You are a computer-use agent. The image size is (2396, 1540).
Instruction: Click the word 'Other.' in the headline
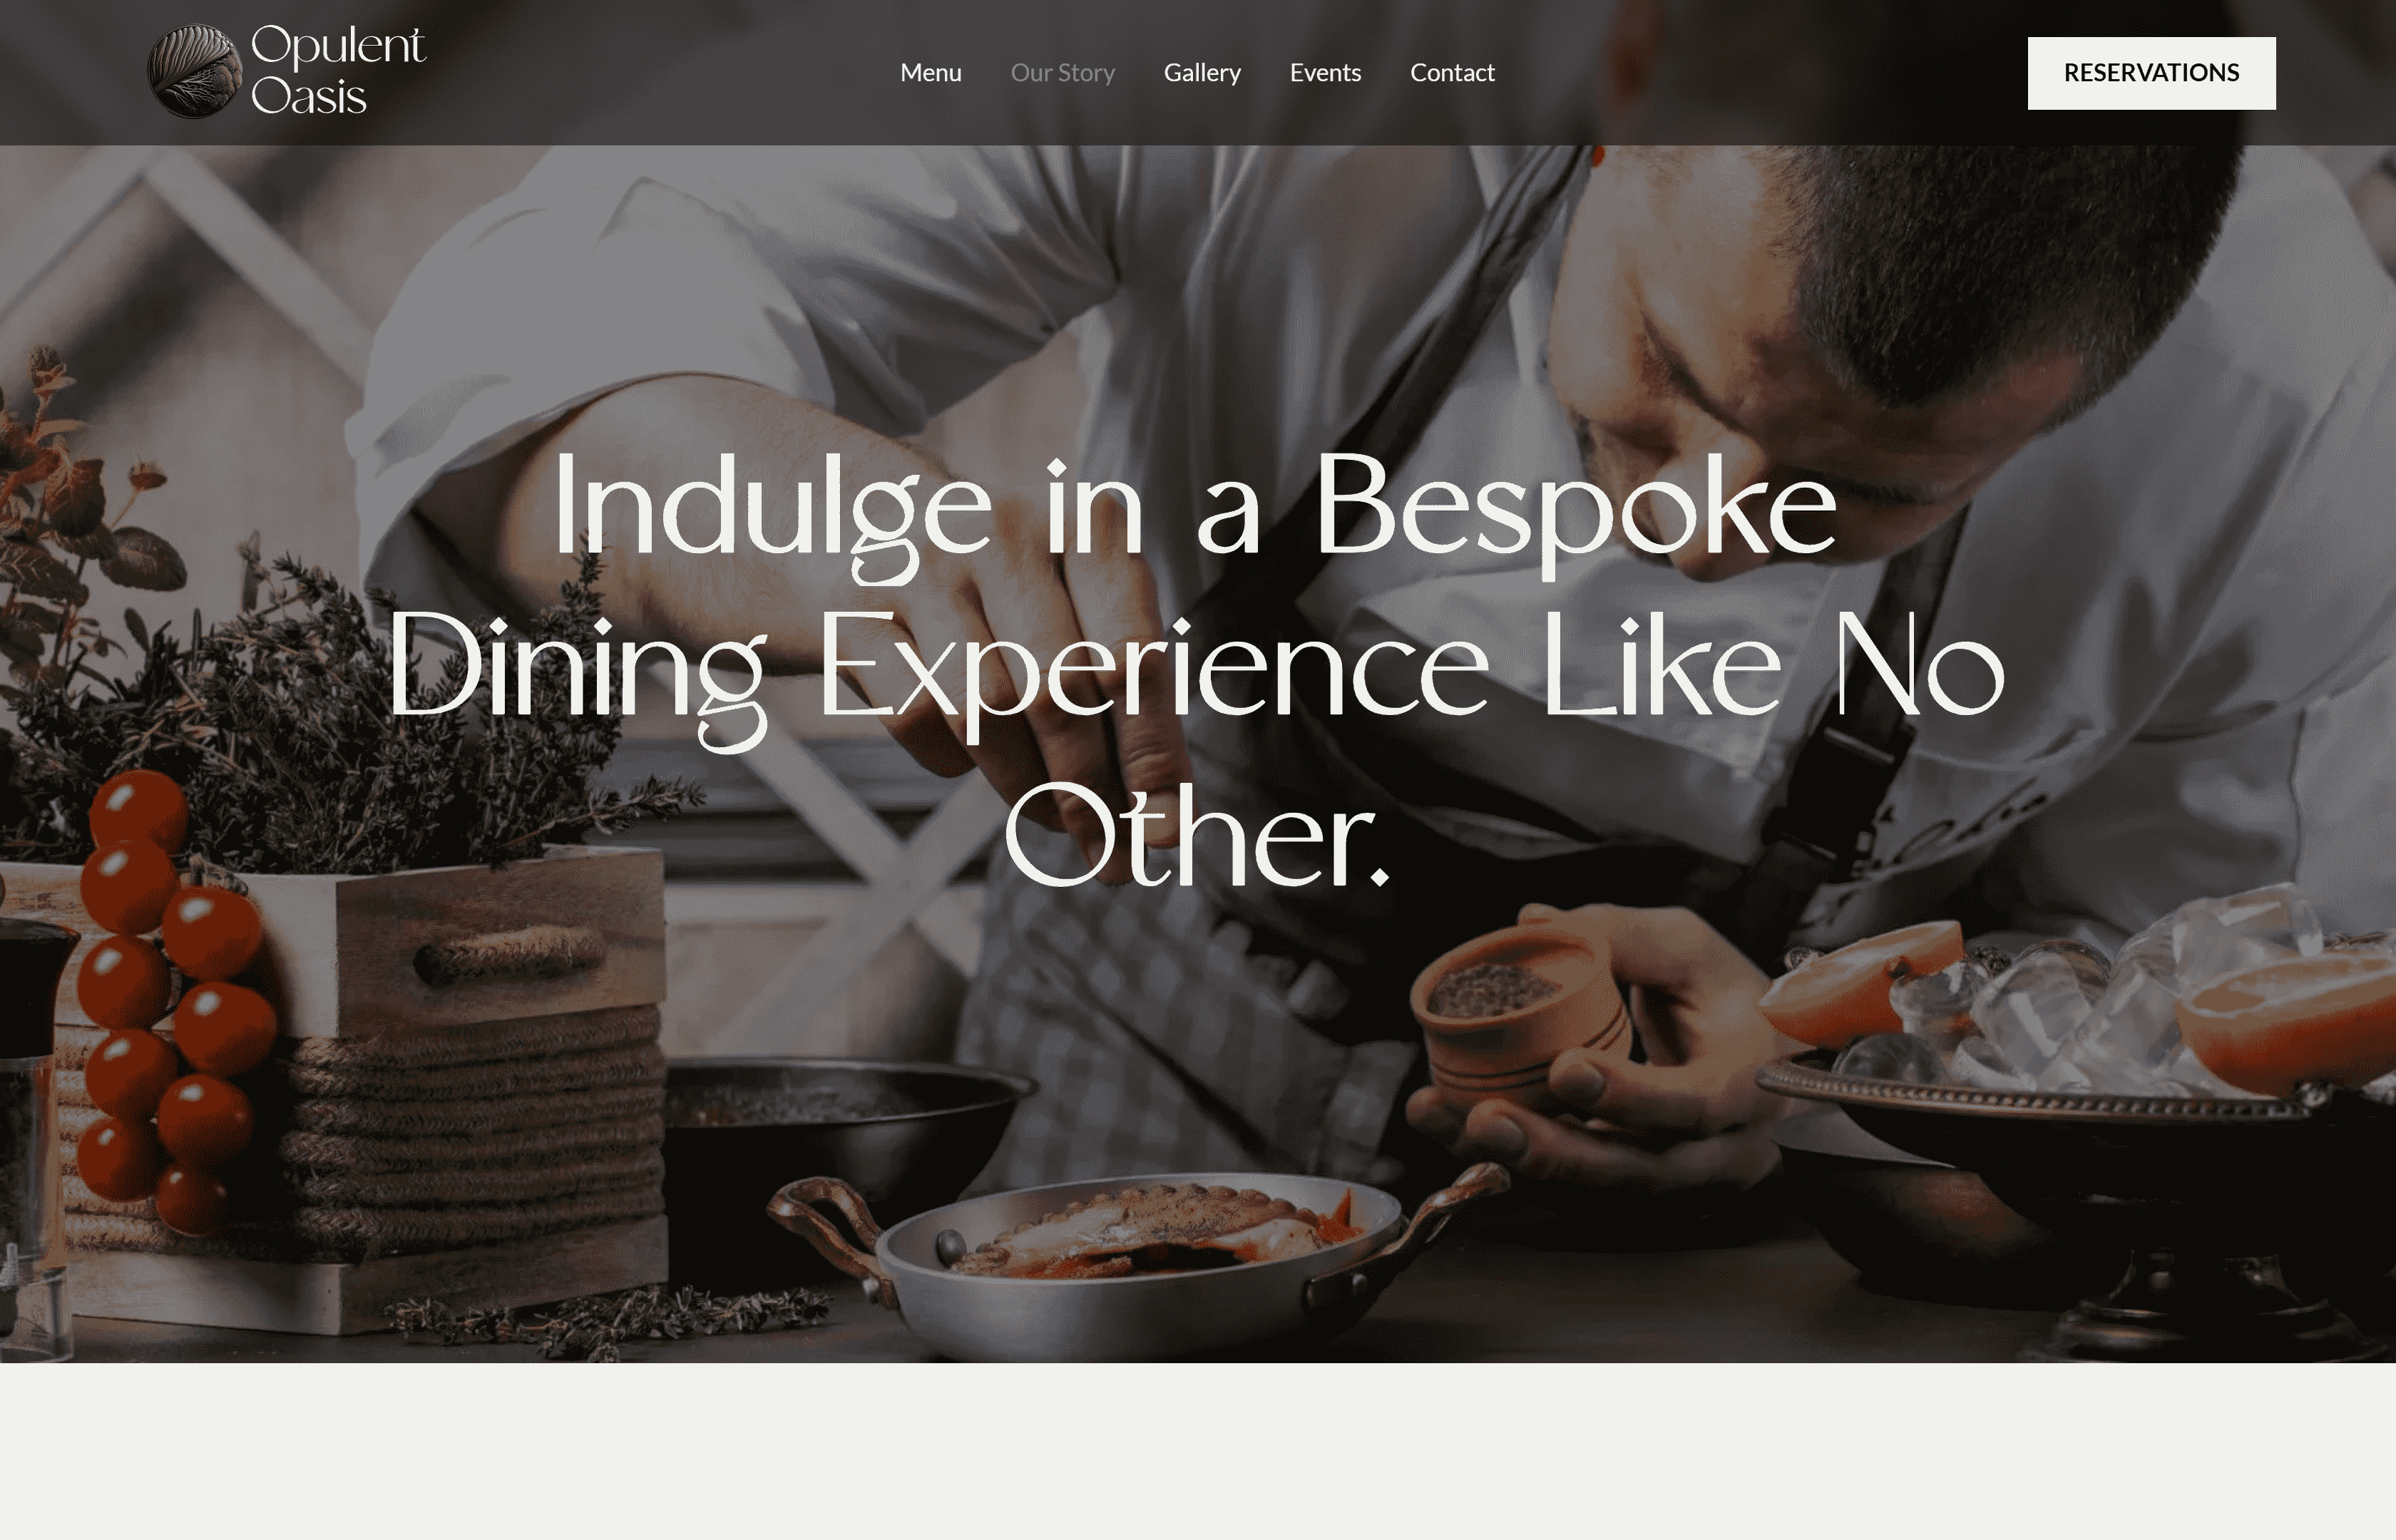pos(1196,836)
